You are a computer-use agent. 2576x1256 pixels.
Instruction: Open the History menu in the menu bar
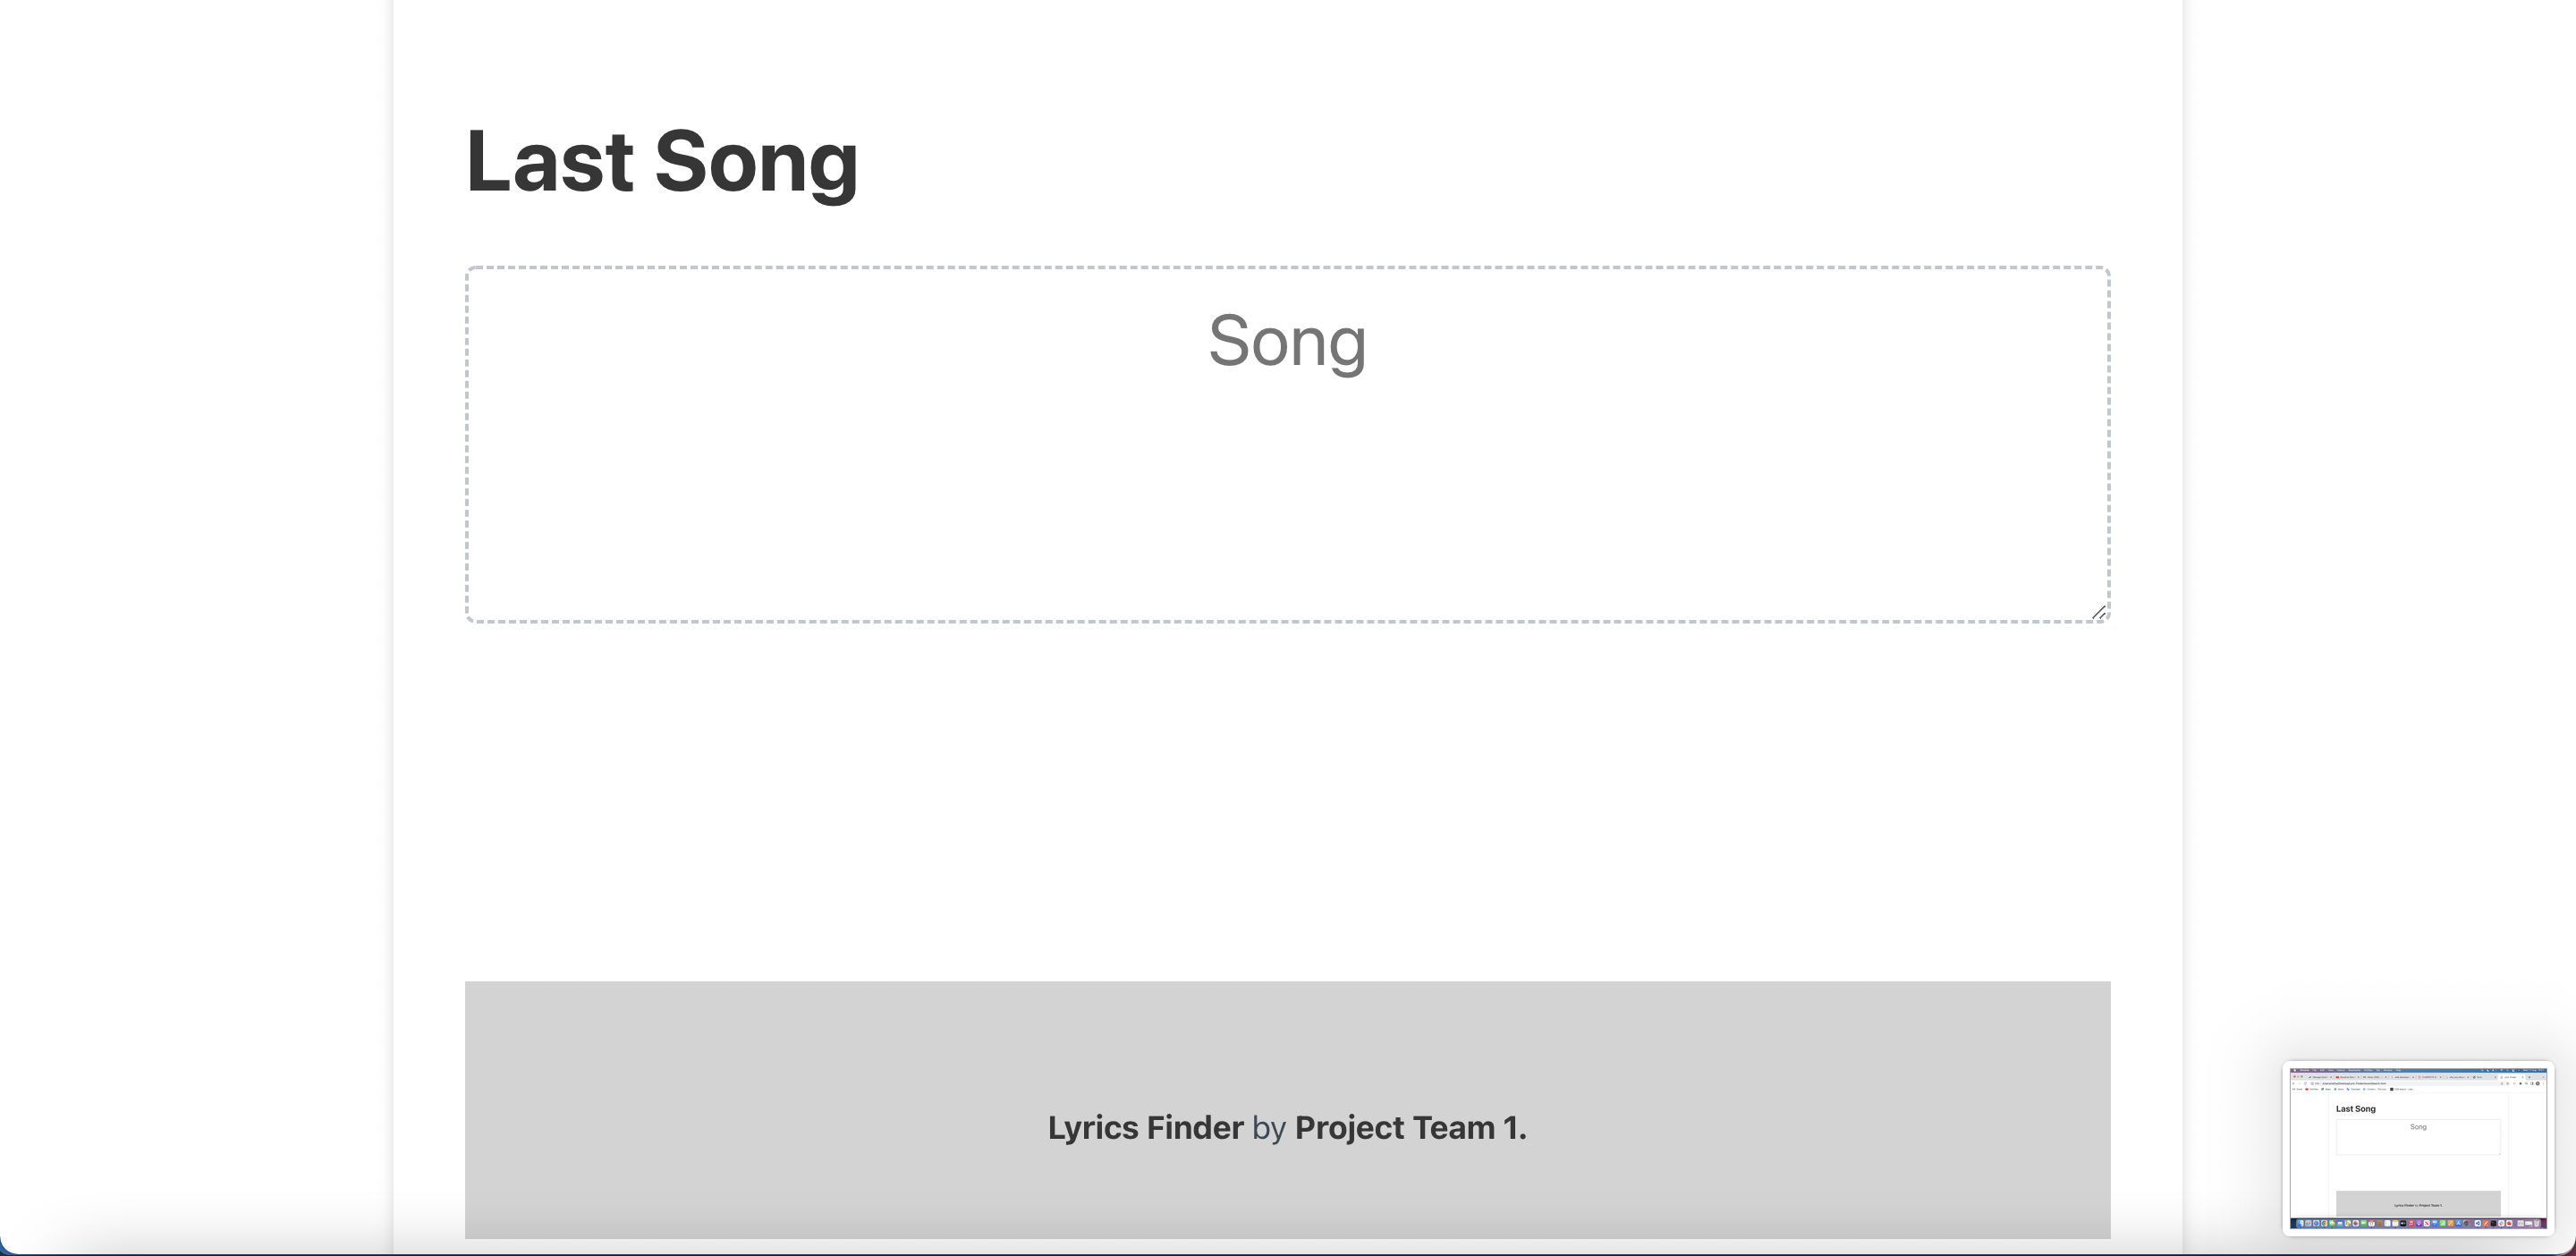pos(2341,1071)
